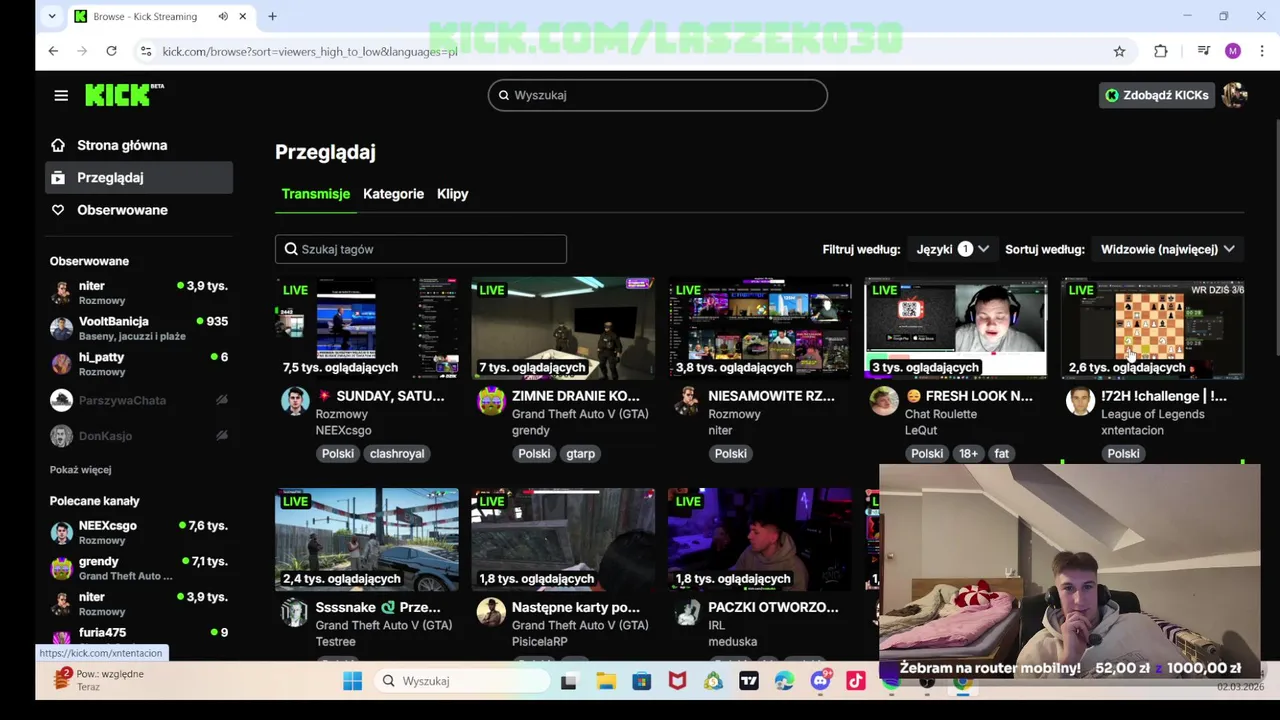
Task: Mute the Kick browser tab audio
Action: (x=223, y=17)
